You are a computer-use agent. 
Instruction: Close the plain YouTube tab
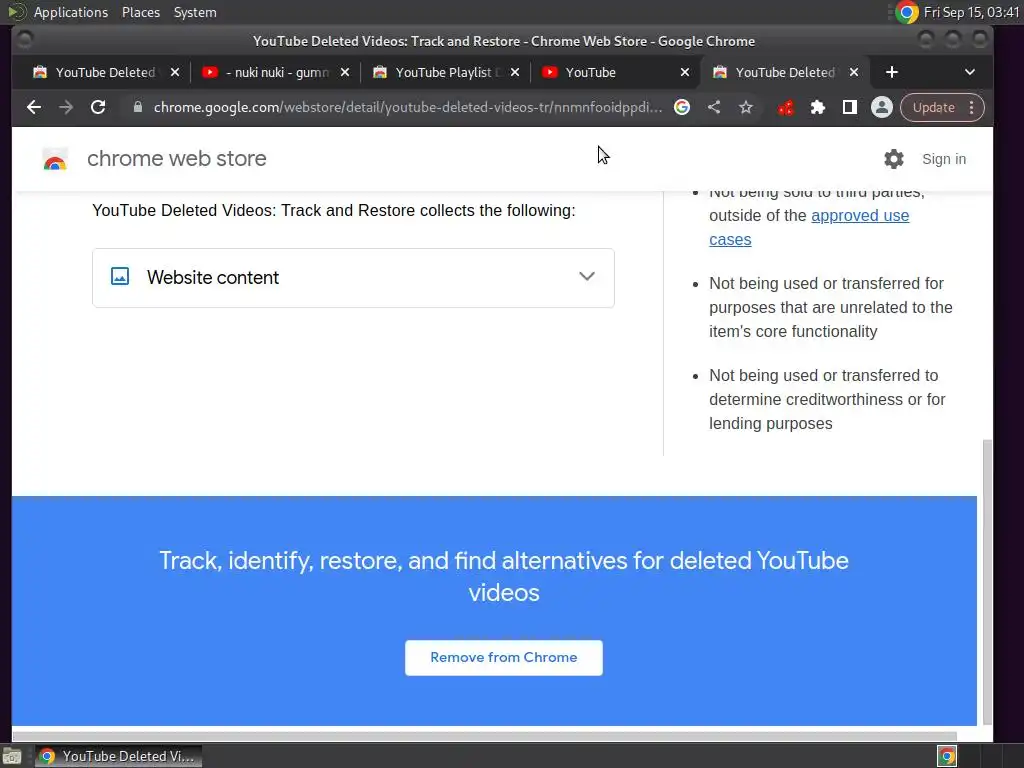point(684,72)
